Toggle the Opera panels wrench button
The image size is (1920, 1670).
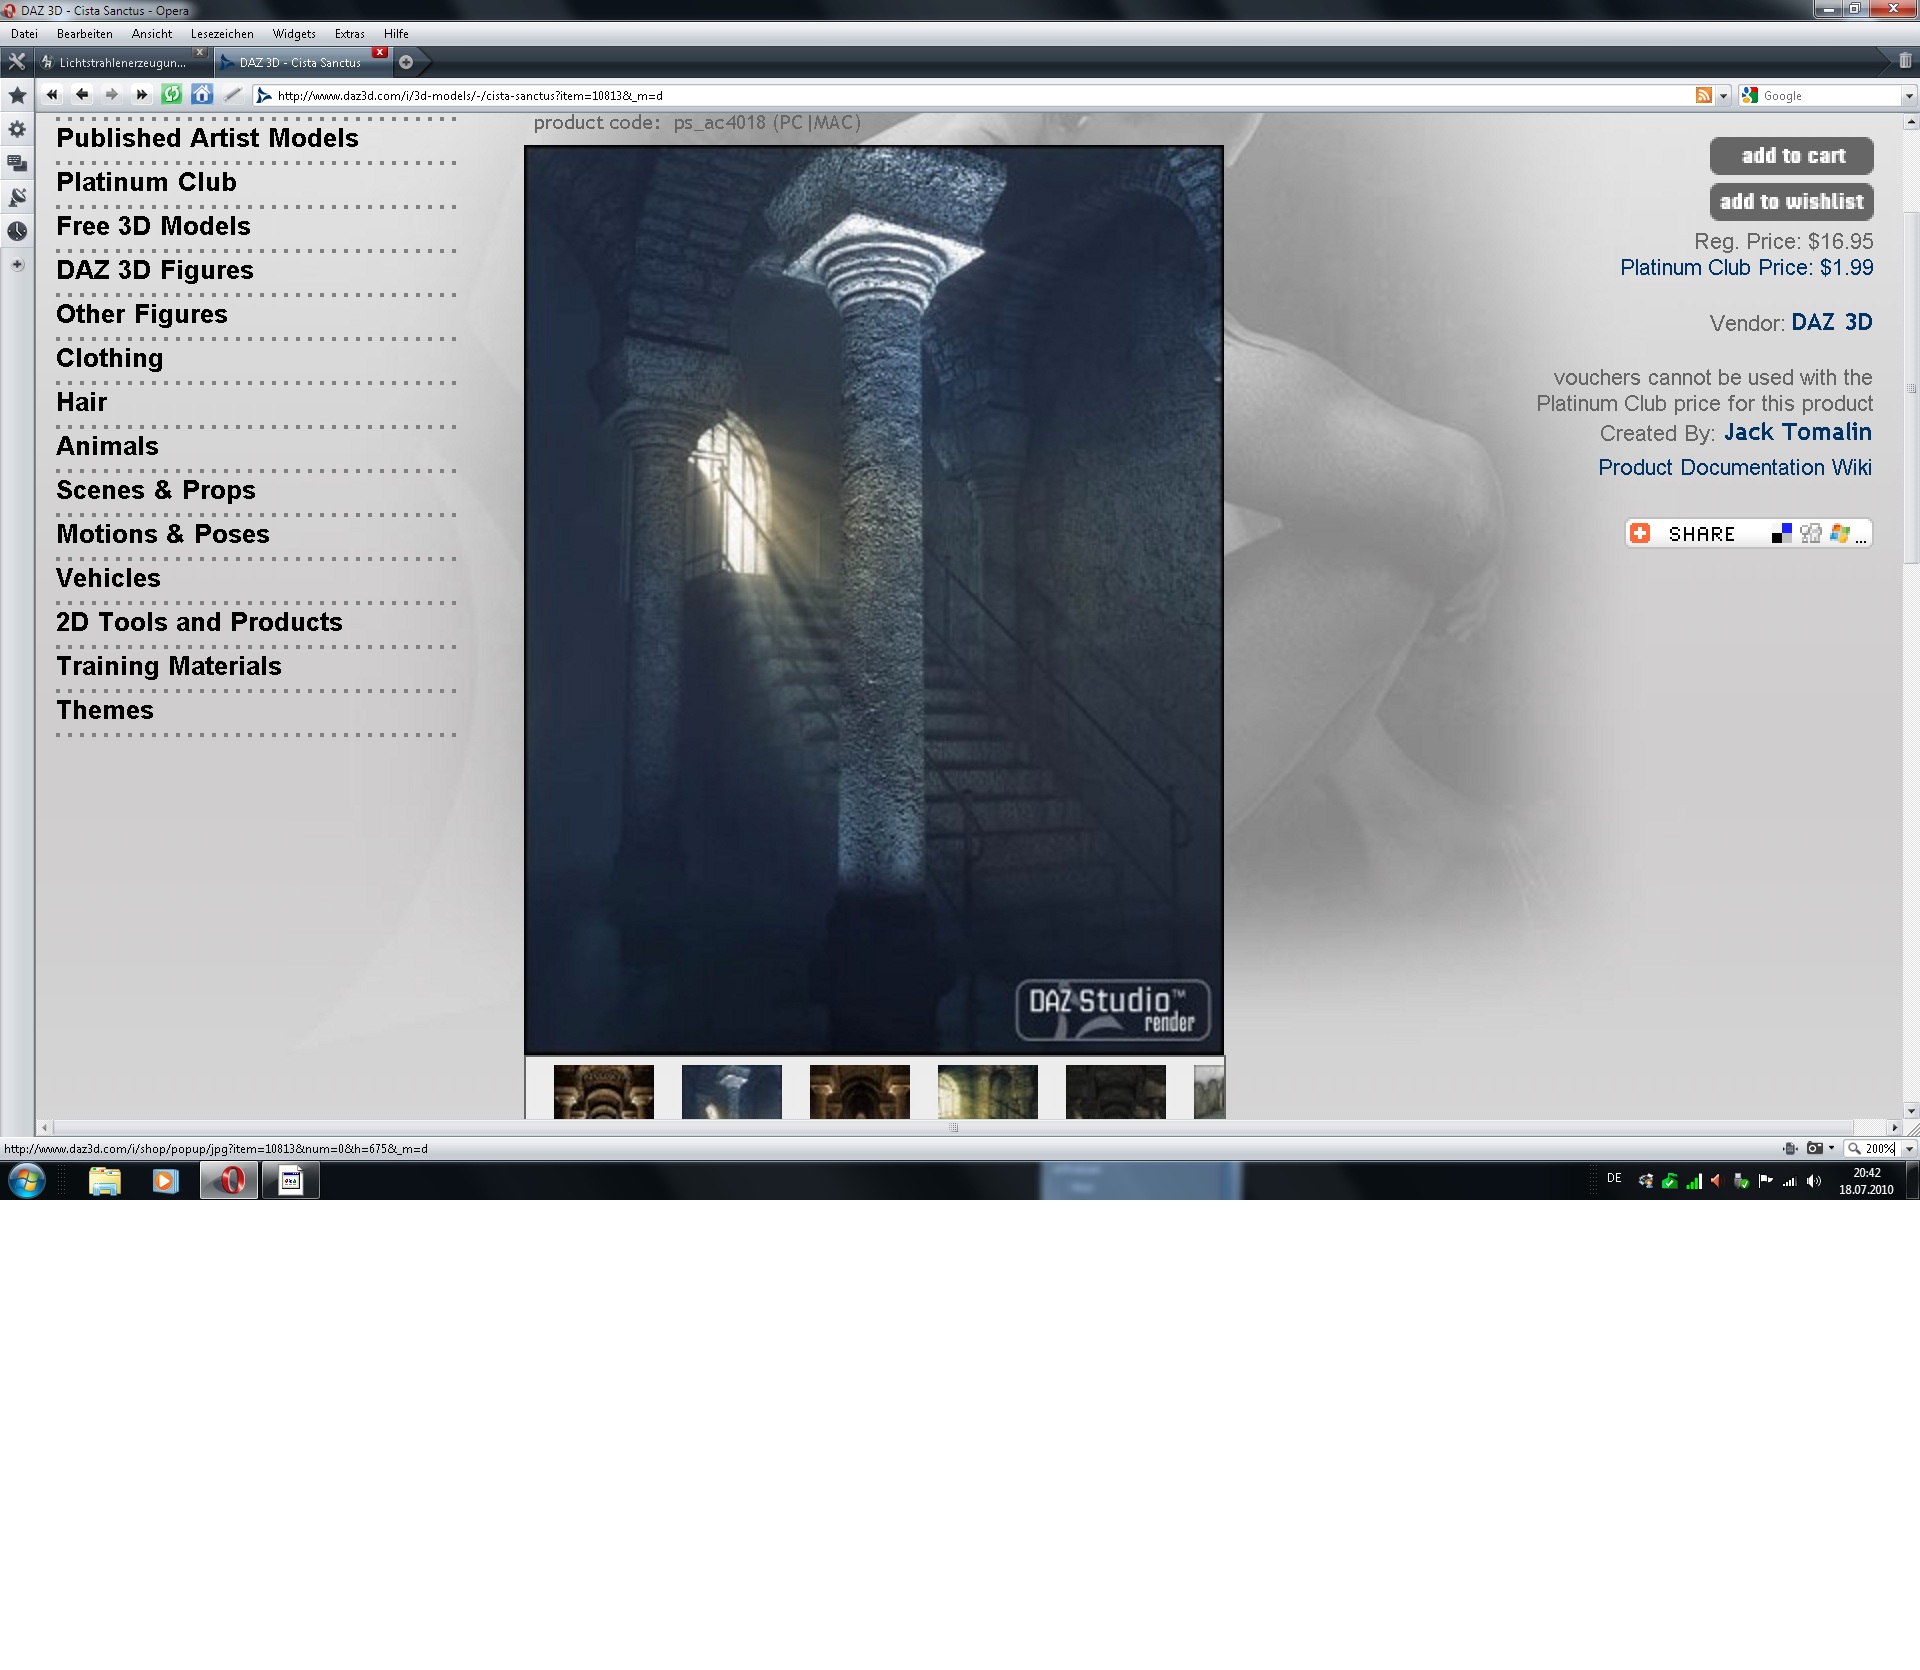click(16, 62)
